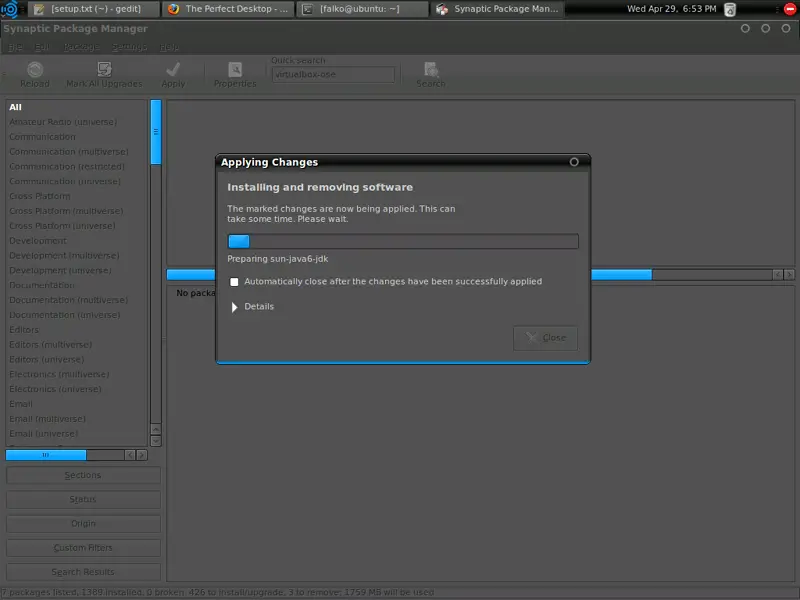Click the Search Results button

[83, 572]
